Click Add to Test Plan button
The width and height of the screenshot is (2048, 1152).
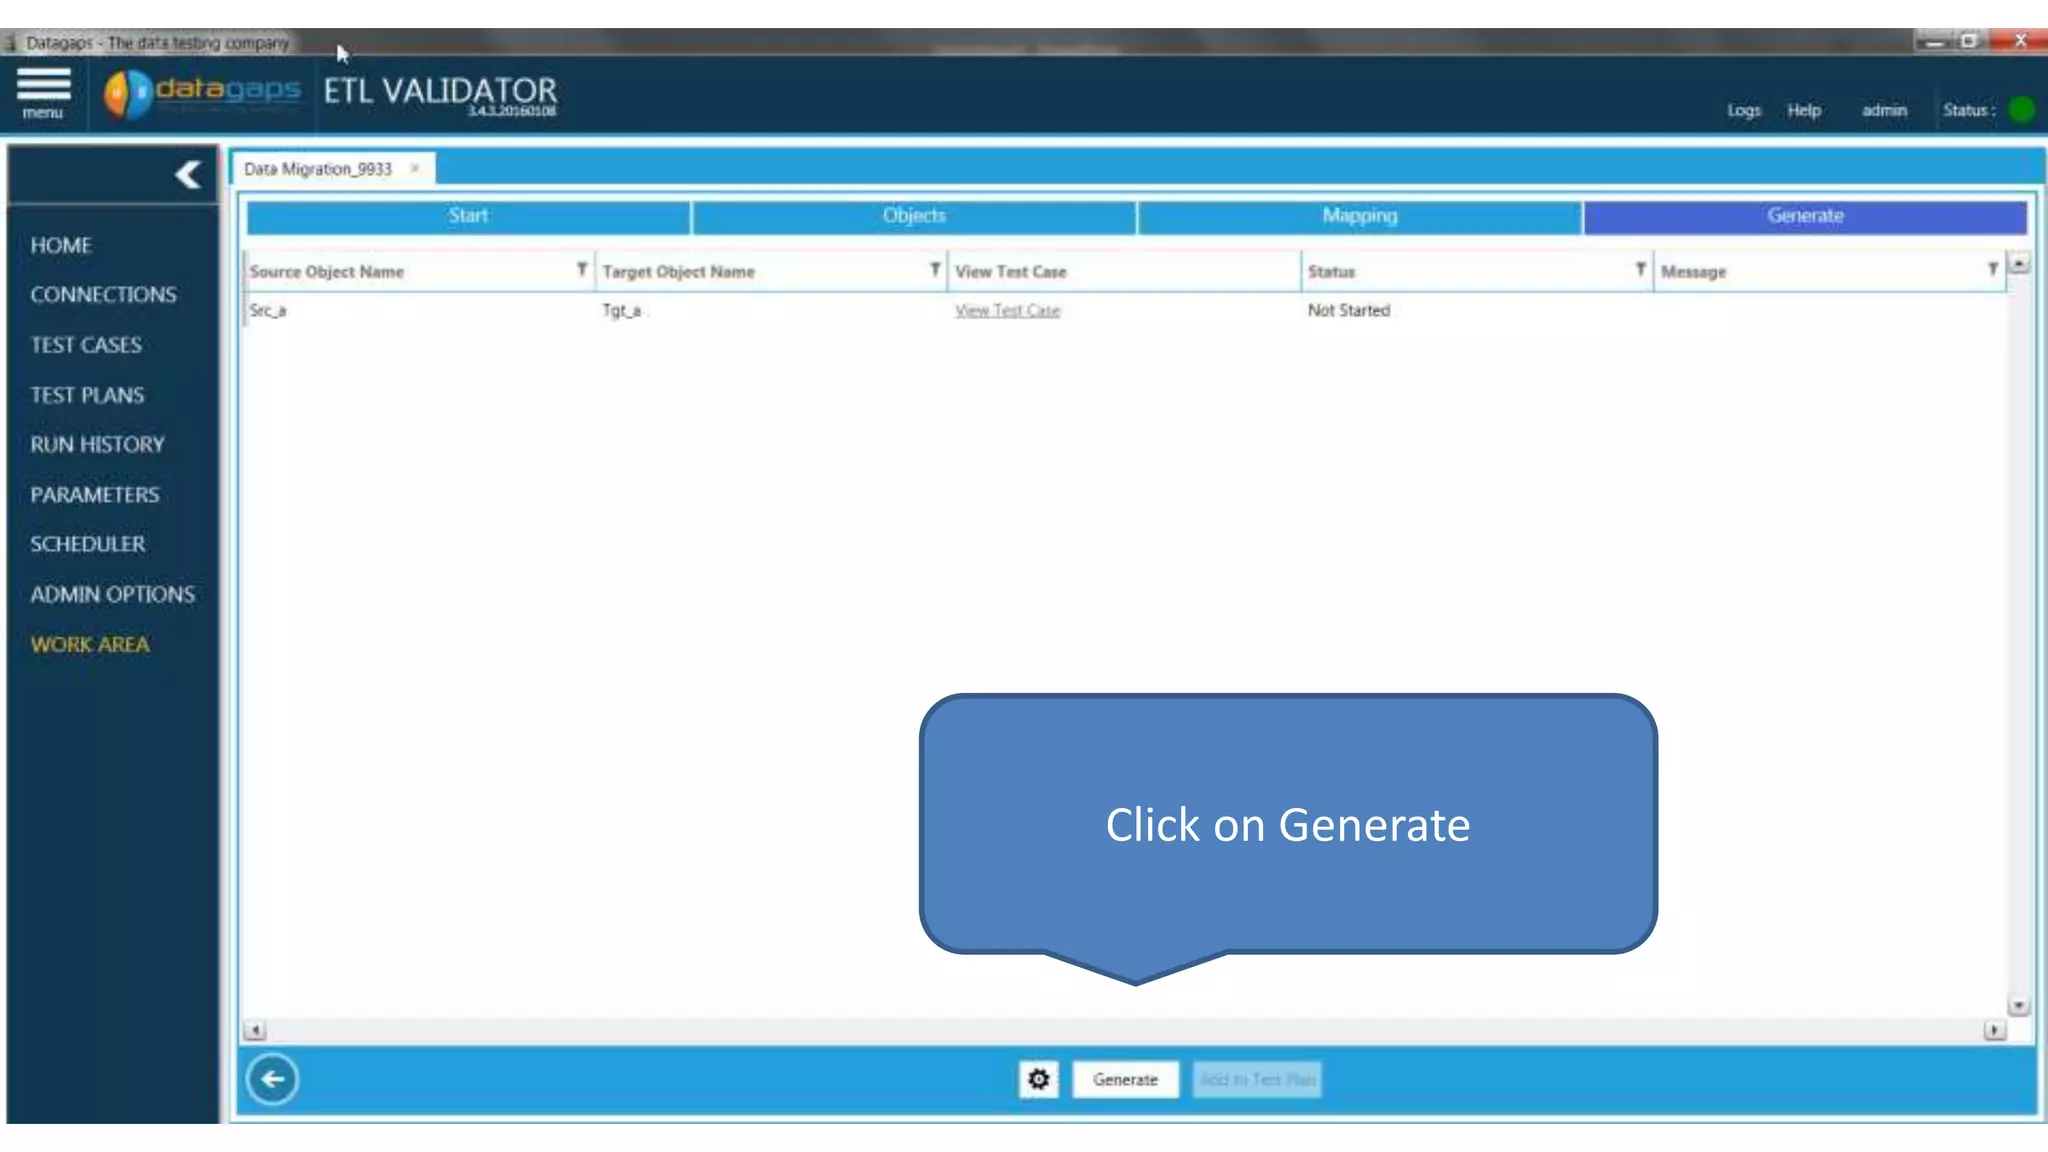[1257, 1080]
